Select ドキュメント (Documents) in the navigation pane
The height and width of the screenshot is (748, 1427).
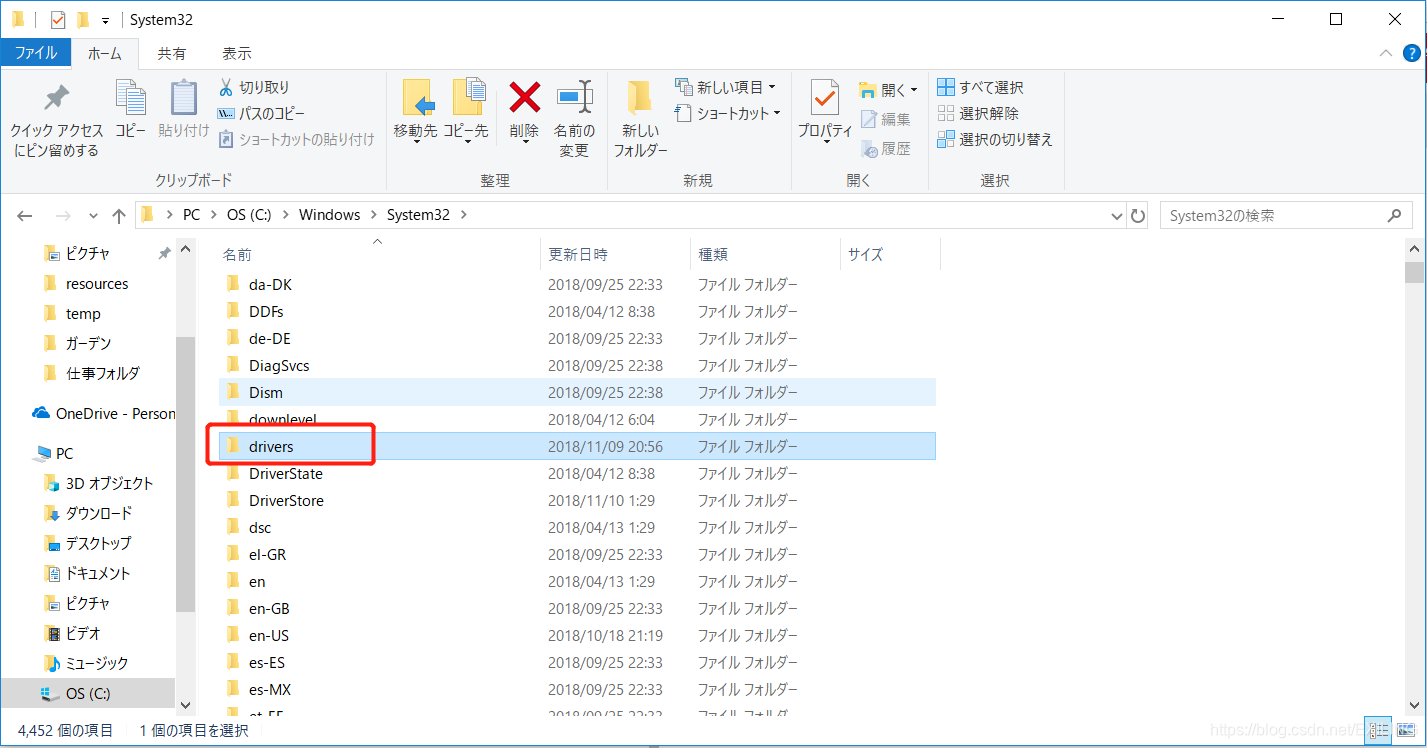tap(87, 573)
